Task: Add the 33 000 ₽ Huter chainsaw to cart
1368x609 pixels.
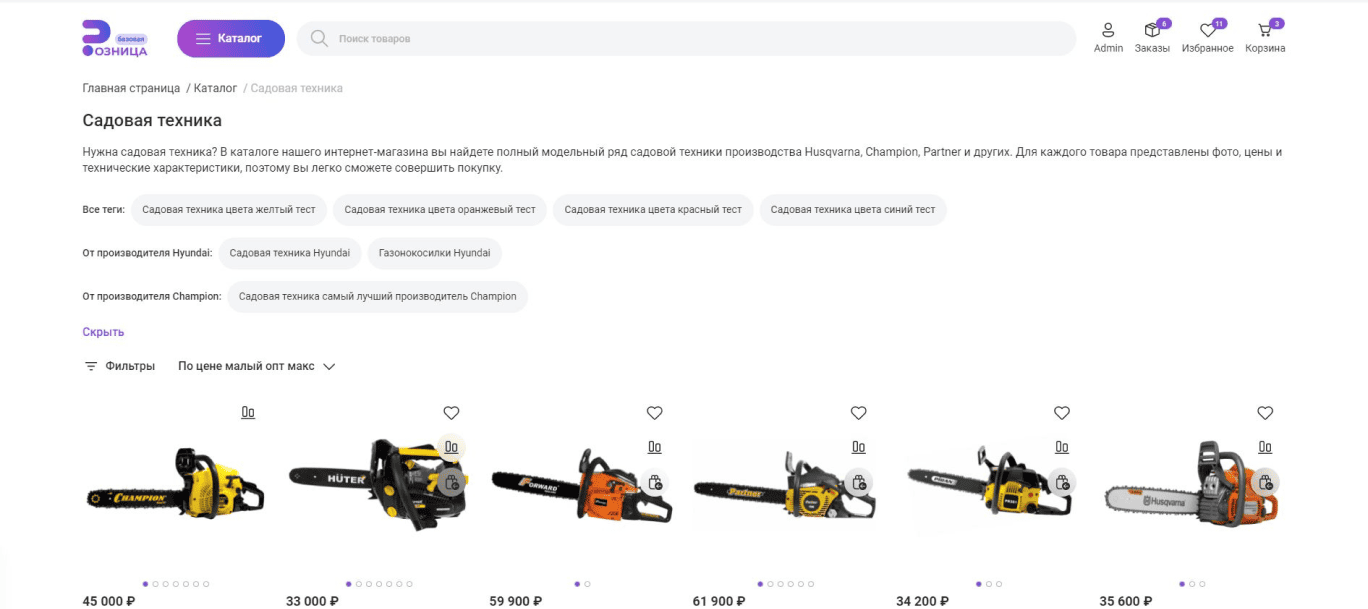Action: pos(452,482)
